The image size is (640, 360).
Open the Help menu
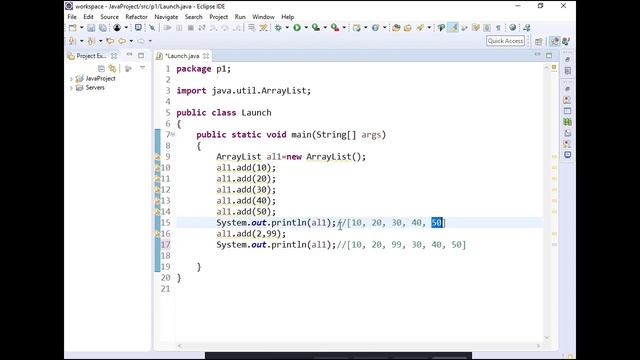click(x=287, y=17)
